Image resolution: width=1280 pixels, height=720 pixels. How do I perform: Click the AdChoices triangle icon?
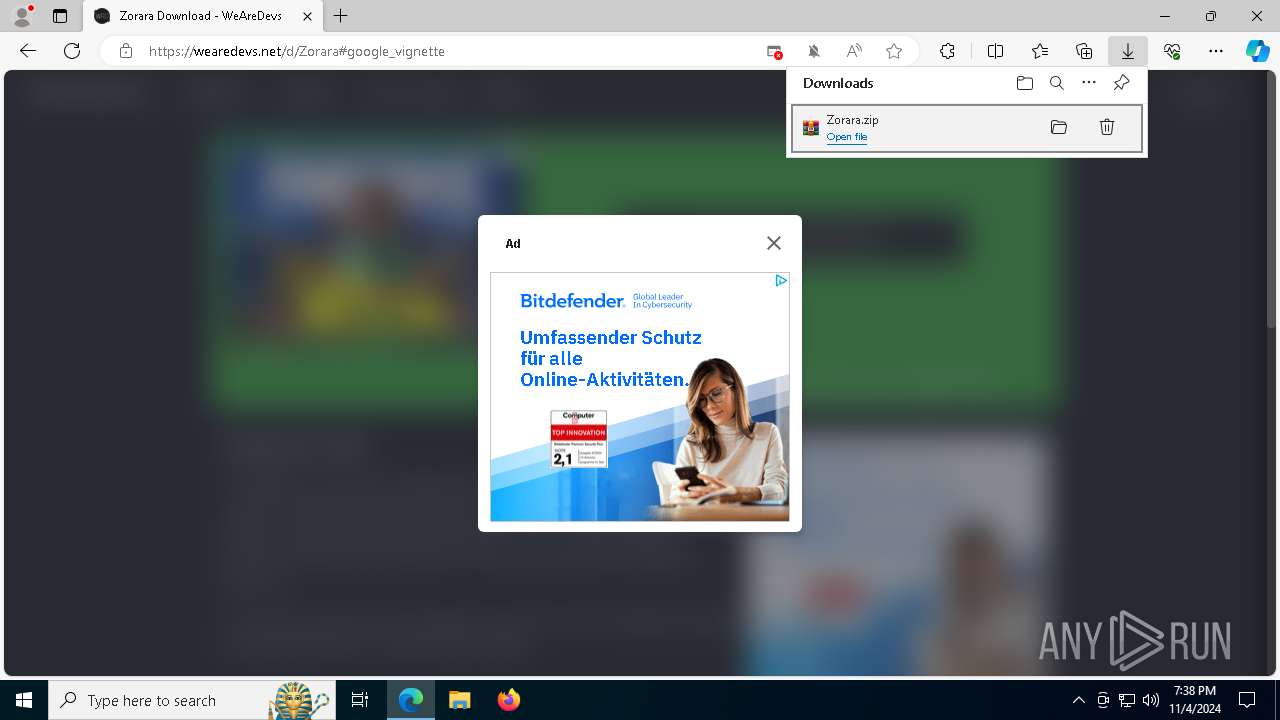coord(781,281)
